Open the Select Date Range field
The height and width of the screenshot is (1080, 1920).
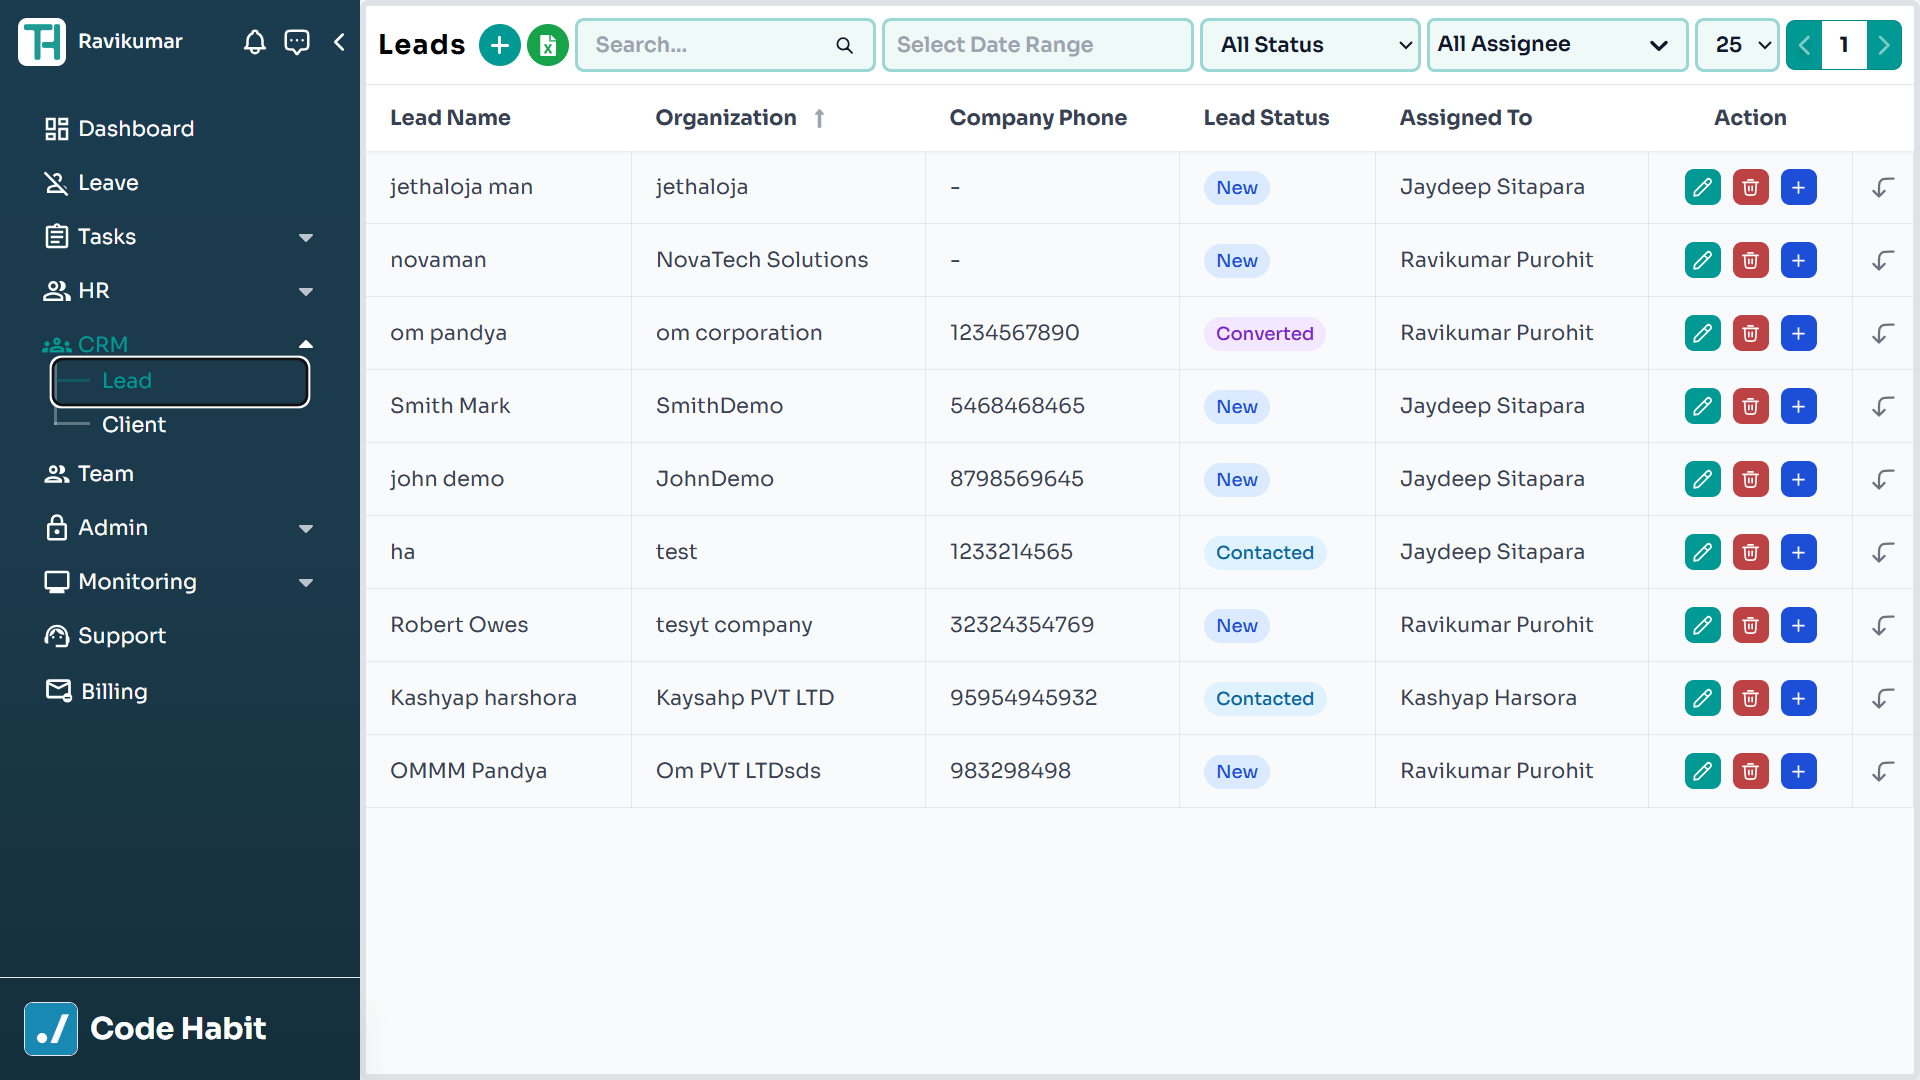(x=1038, y=45)
